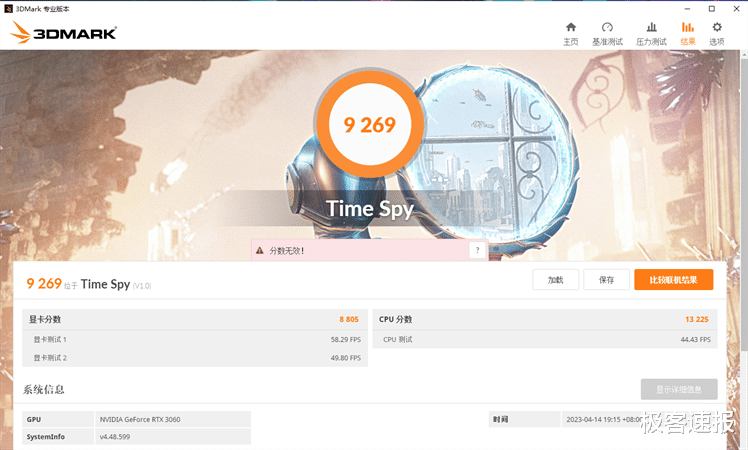The width and height of the screenshot is (748, 450).
Task: Click the NVIDIA GeForce RTX 3060 field
Action: pyautogui.click(x=173, y=419)
